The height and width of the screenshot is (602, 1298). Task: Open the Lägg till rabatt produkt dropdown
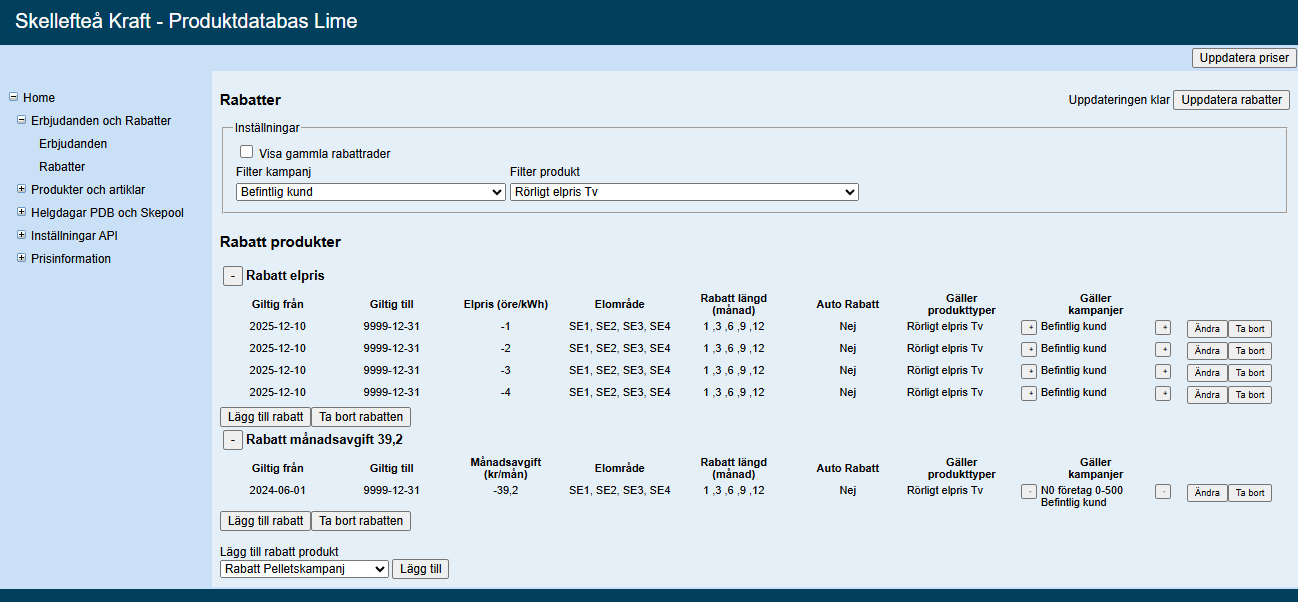304,569
